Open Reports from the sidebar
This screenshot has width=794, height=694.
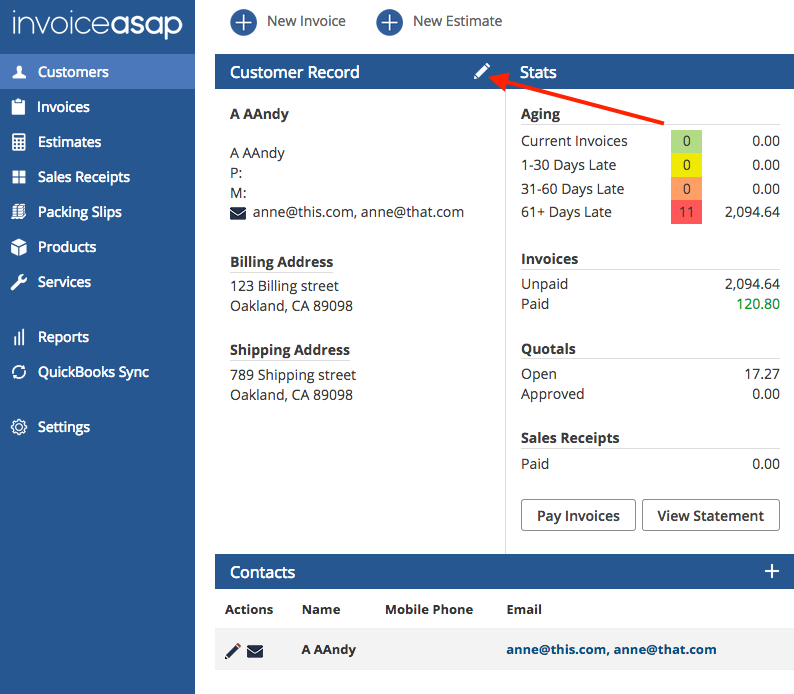[63, 337]
